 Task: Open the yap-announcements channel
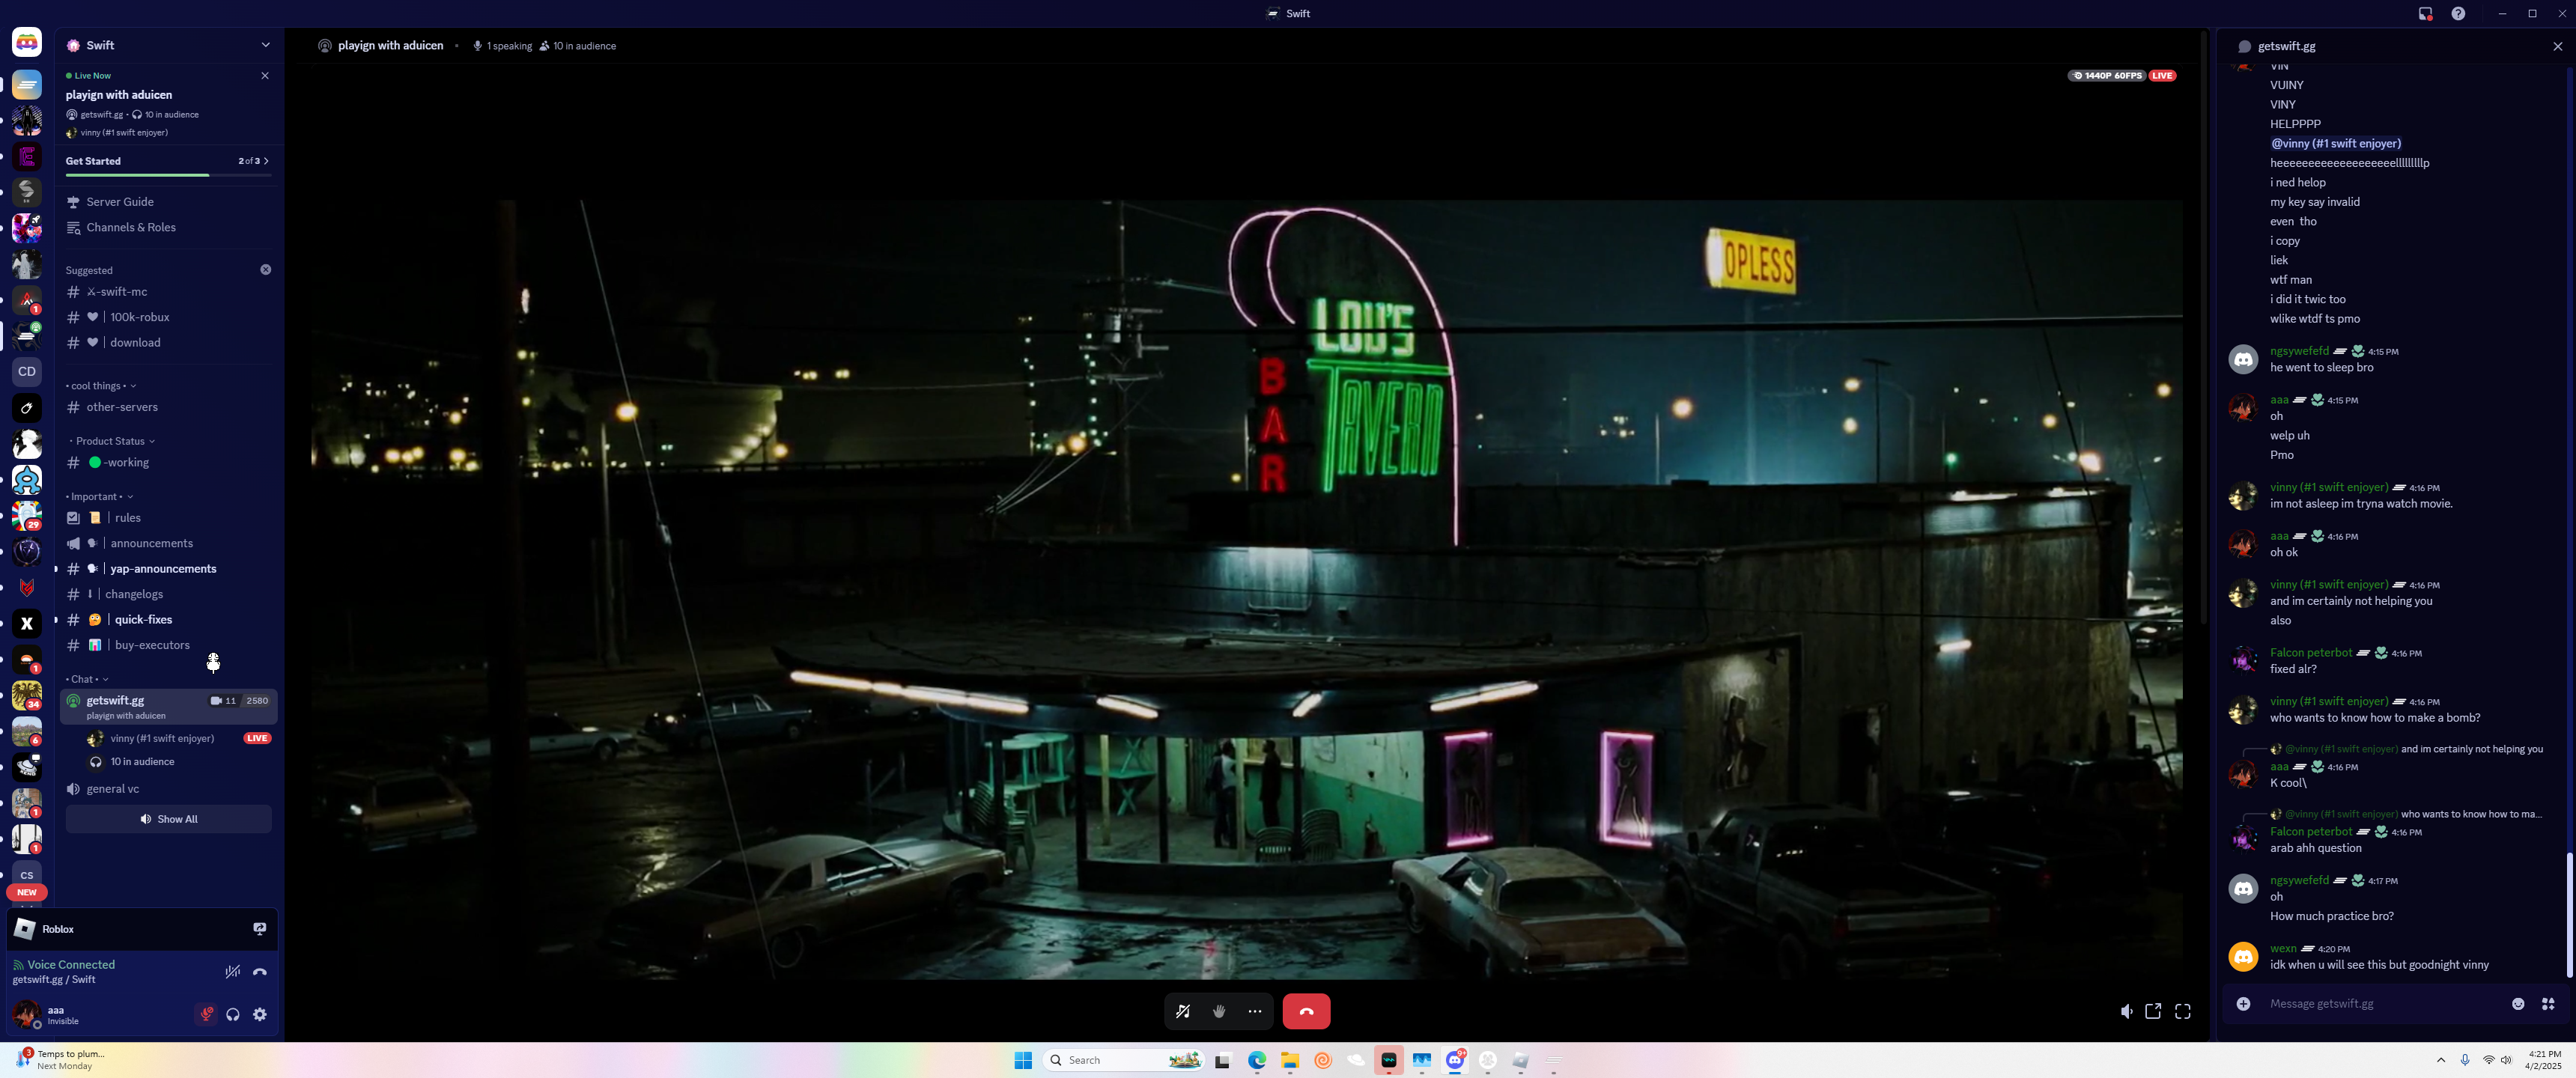163,568
